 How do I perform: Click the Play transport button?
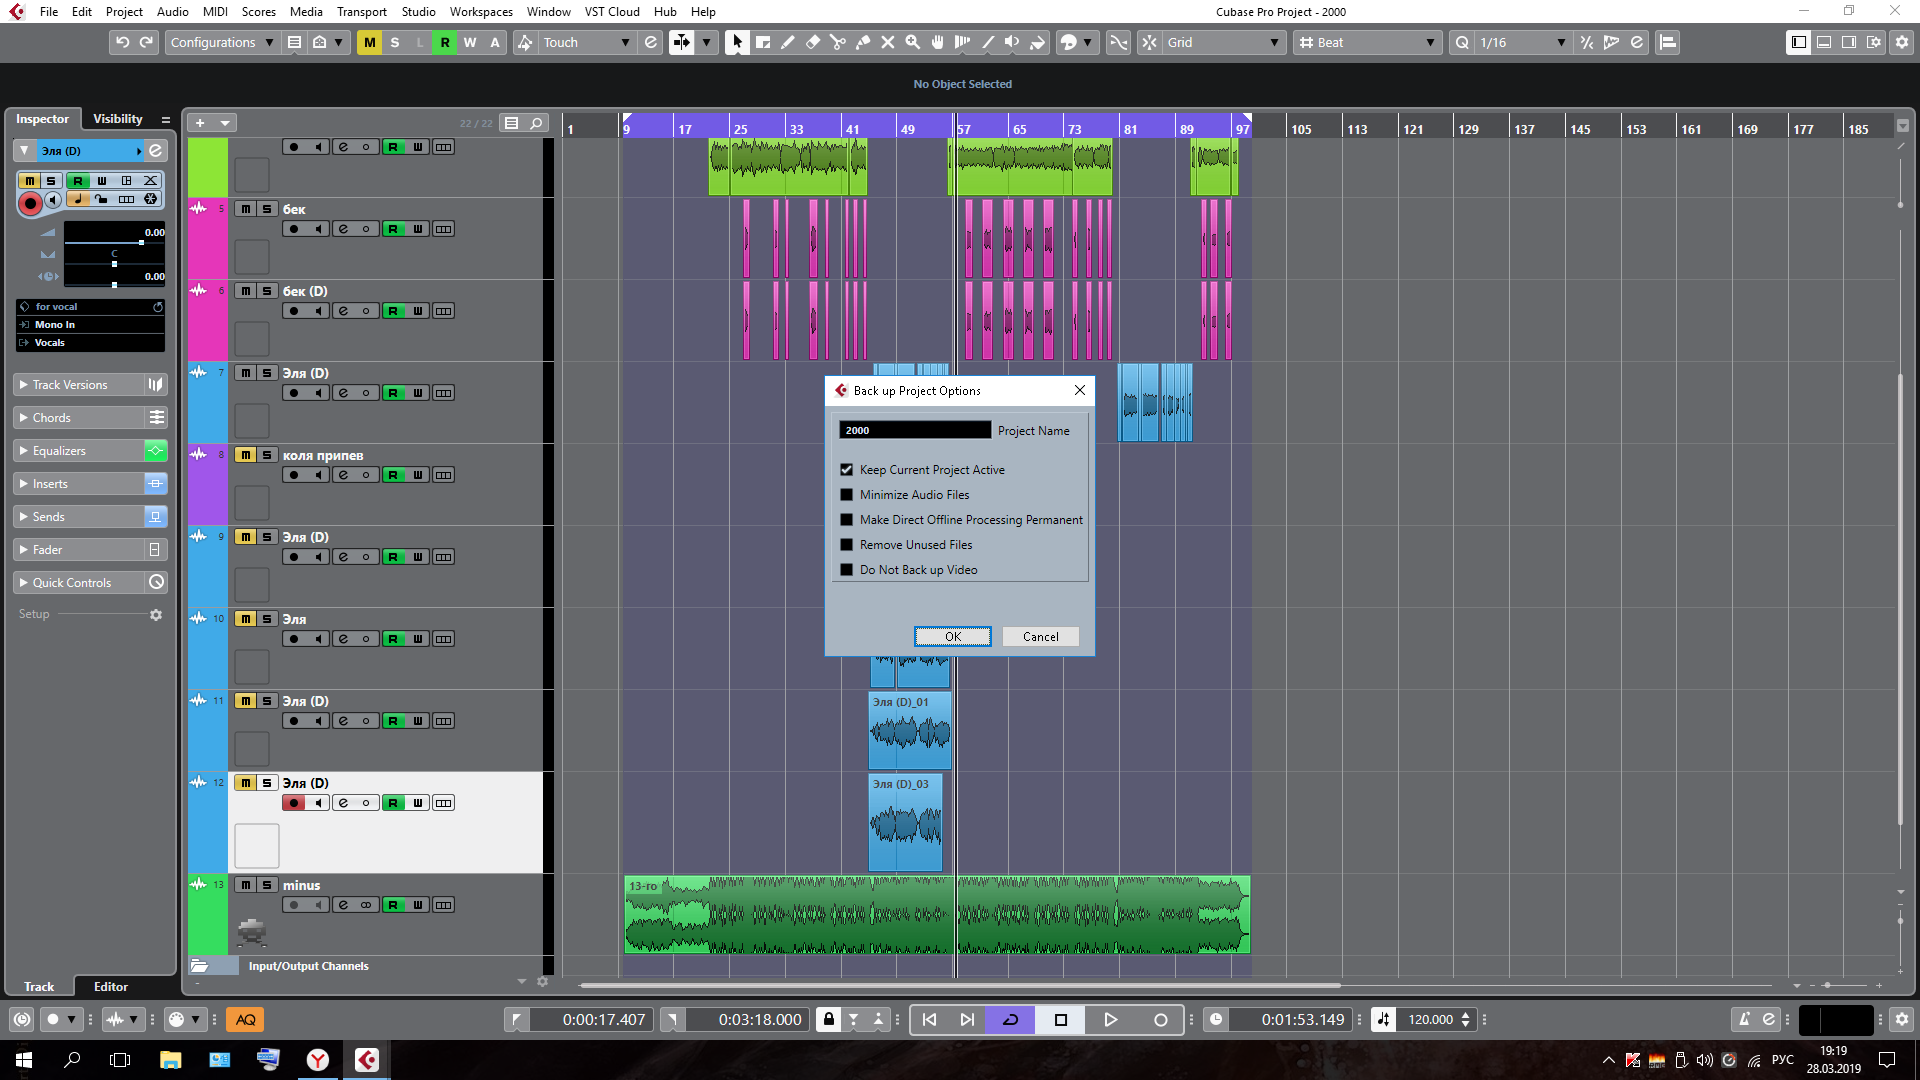pos(1110,1019)
